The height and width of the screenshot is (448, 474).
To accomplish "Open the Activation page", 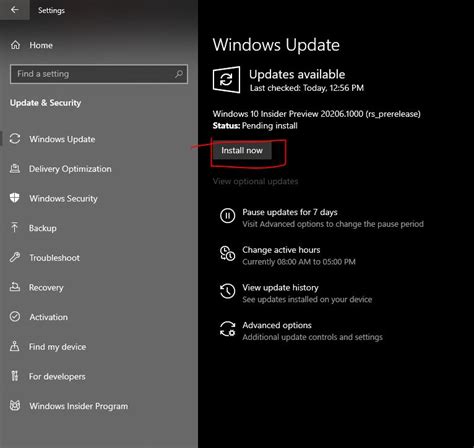I will point(49,317).
